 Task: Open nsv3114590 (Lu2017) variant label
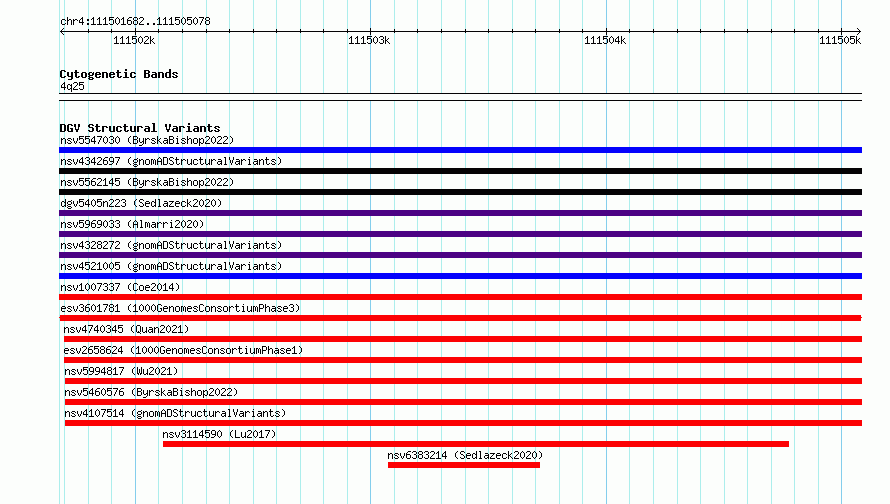[219, 434]
